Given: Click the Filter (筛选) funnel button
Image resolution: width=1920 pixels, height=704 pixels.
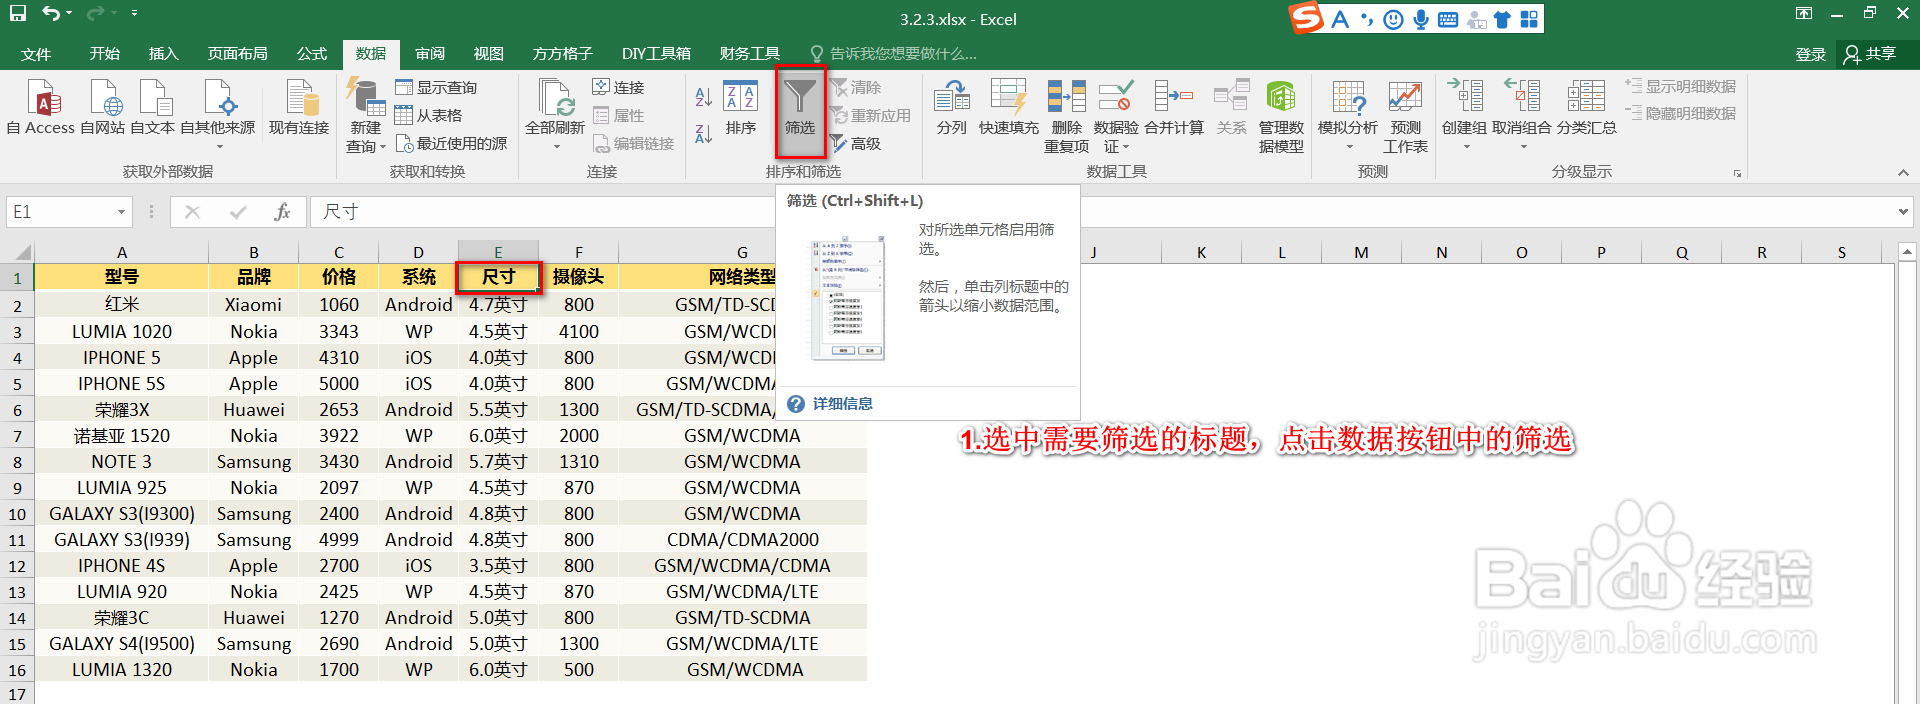Looking at the screenshot, I should [x=800, y=111].
